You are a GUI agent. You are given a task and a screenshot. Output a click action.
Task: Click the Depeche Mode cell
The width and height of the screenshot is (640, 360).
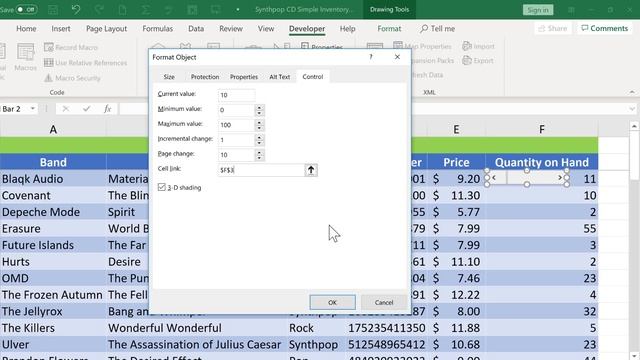coord(53,212)
